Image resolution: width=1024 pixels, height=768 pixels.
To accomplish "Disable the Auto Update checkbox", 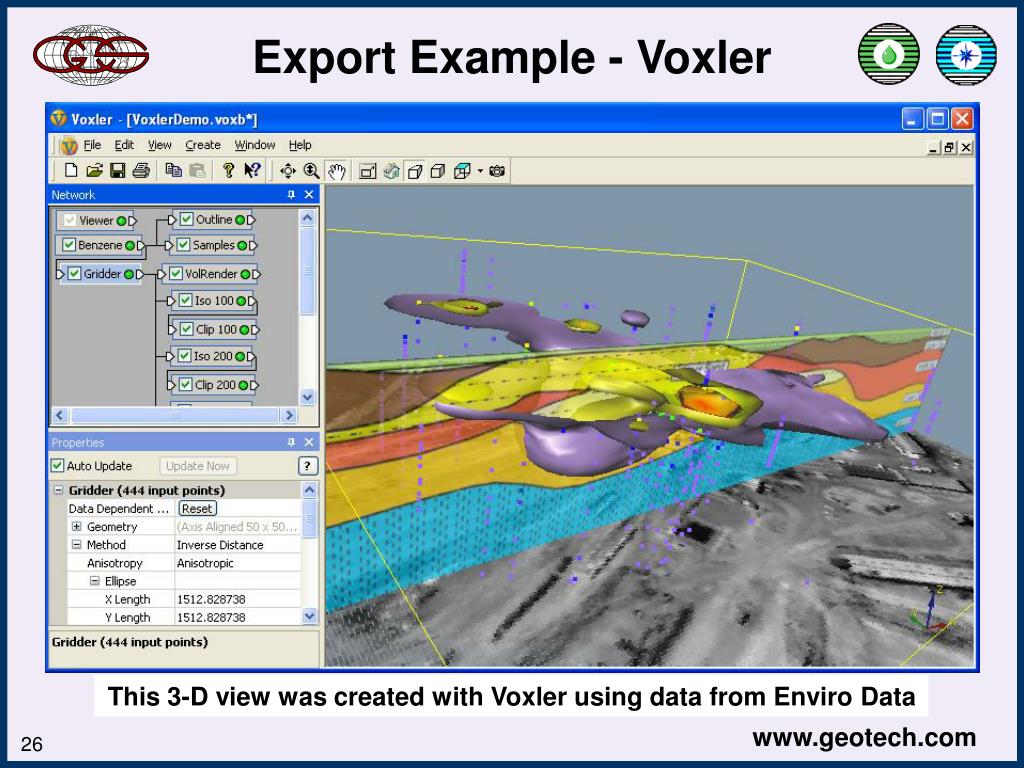I will click(57, 466).
